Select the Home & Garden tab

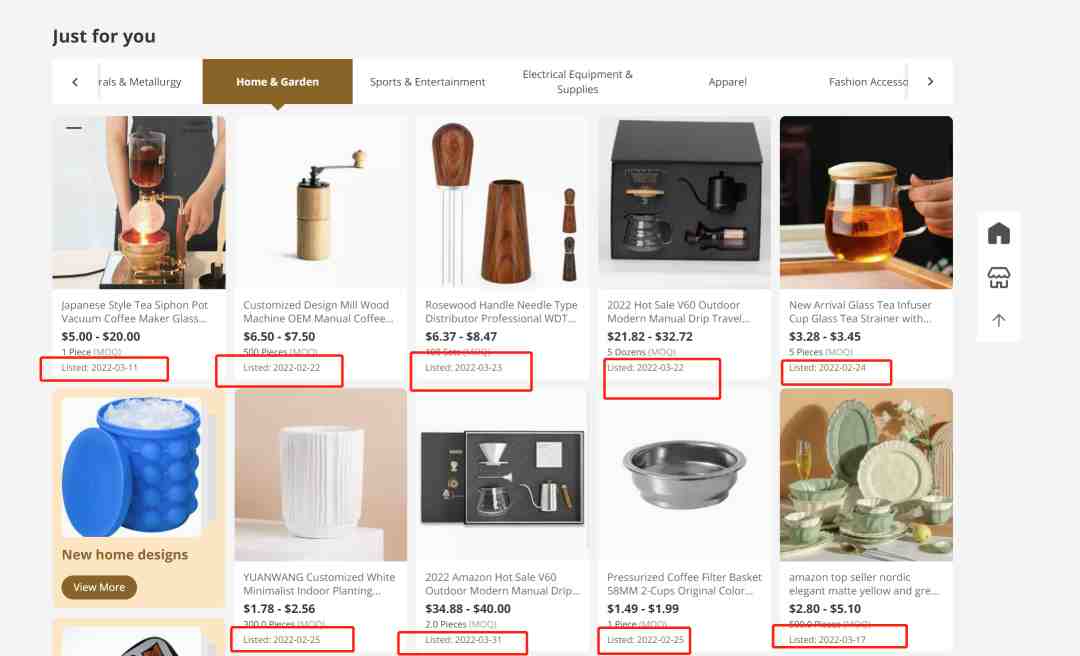[278, 81]
